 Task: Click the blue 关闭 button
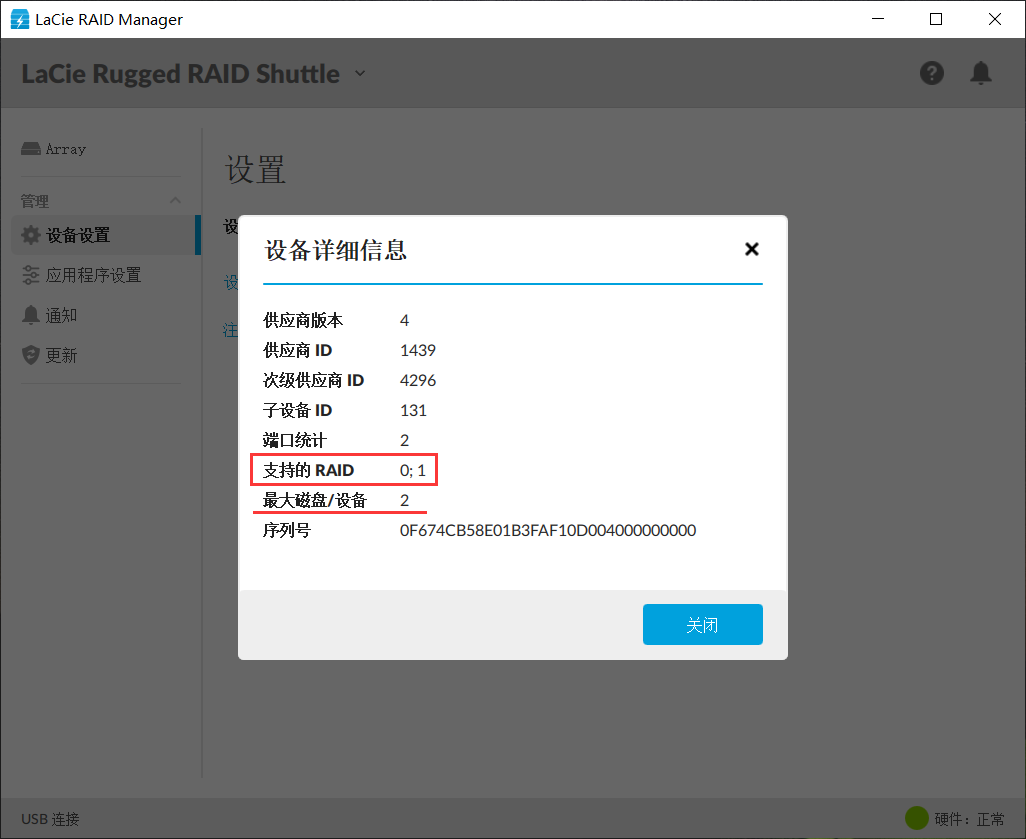pos(703,624)
